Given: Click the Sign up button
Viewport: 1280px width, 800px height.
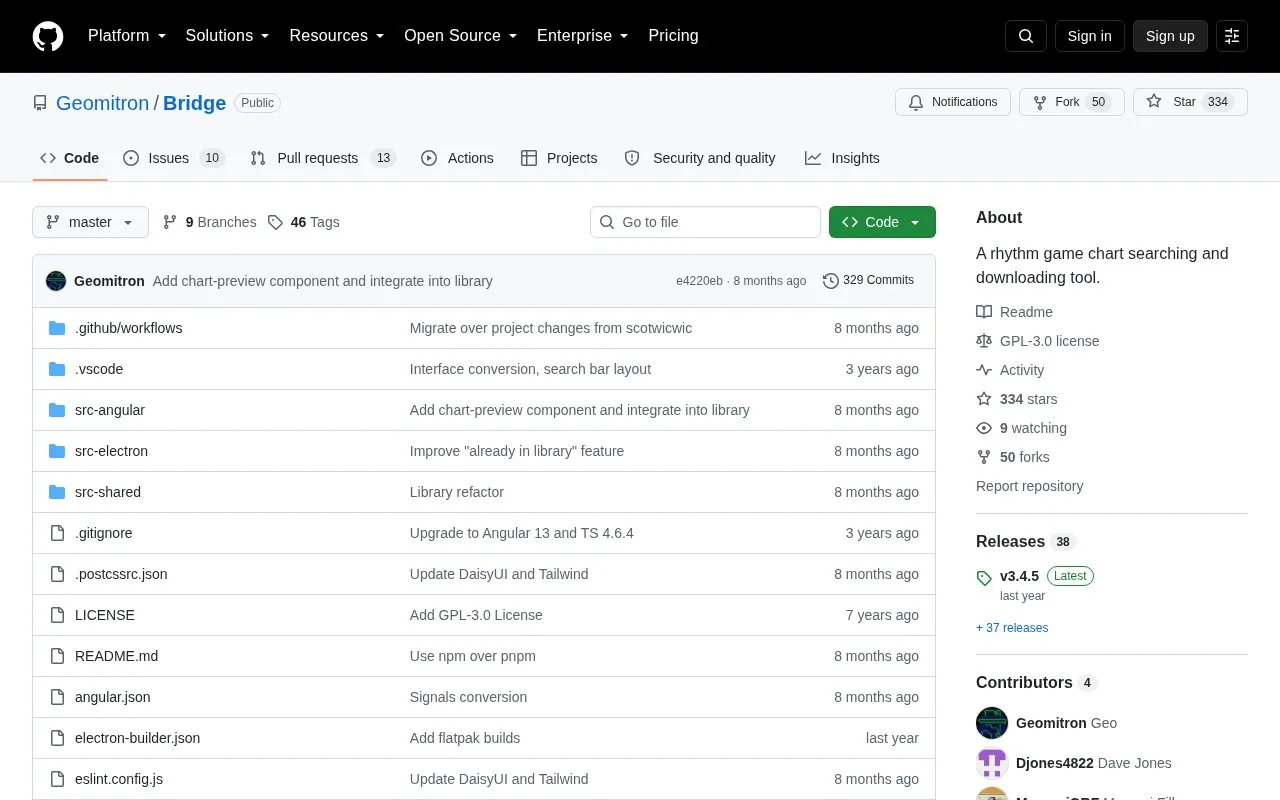Looking at the screenshot, I should point(1170,36).
